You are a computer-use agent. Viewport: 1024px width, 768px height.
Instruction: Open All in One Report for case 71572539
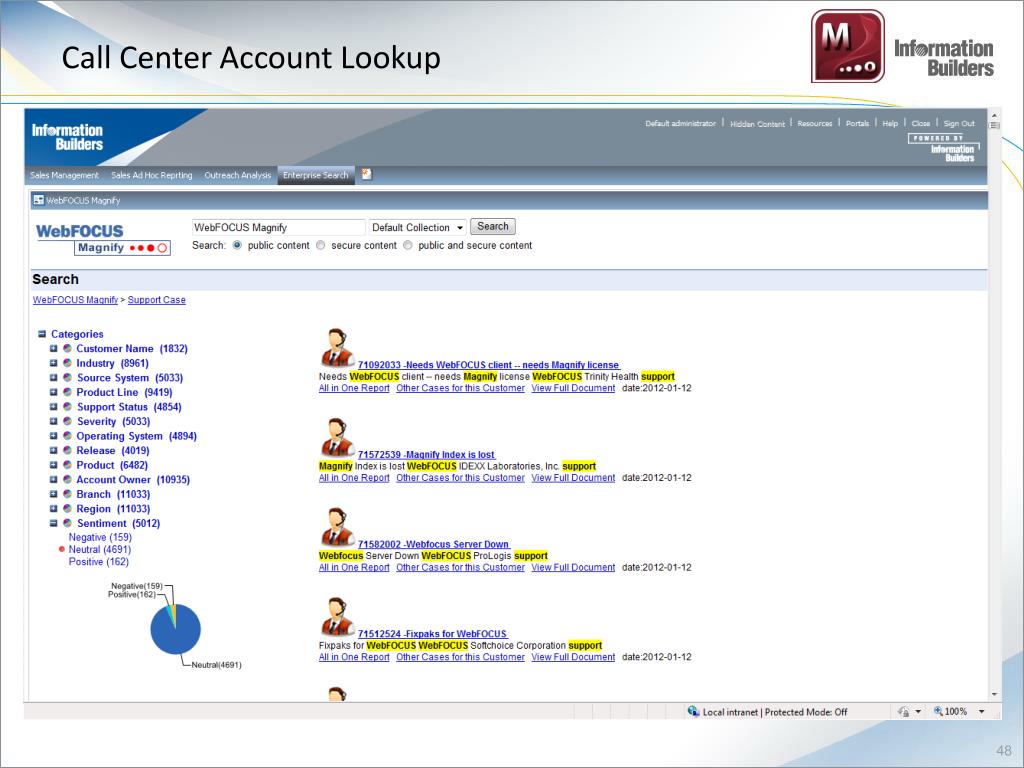354,477
